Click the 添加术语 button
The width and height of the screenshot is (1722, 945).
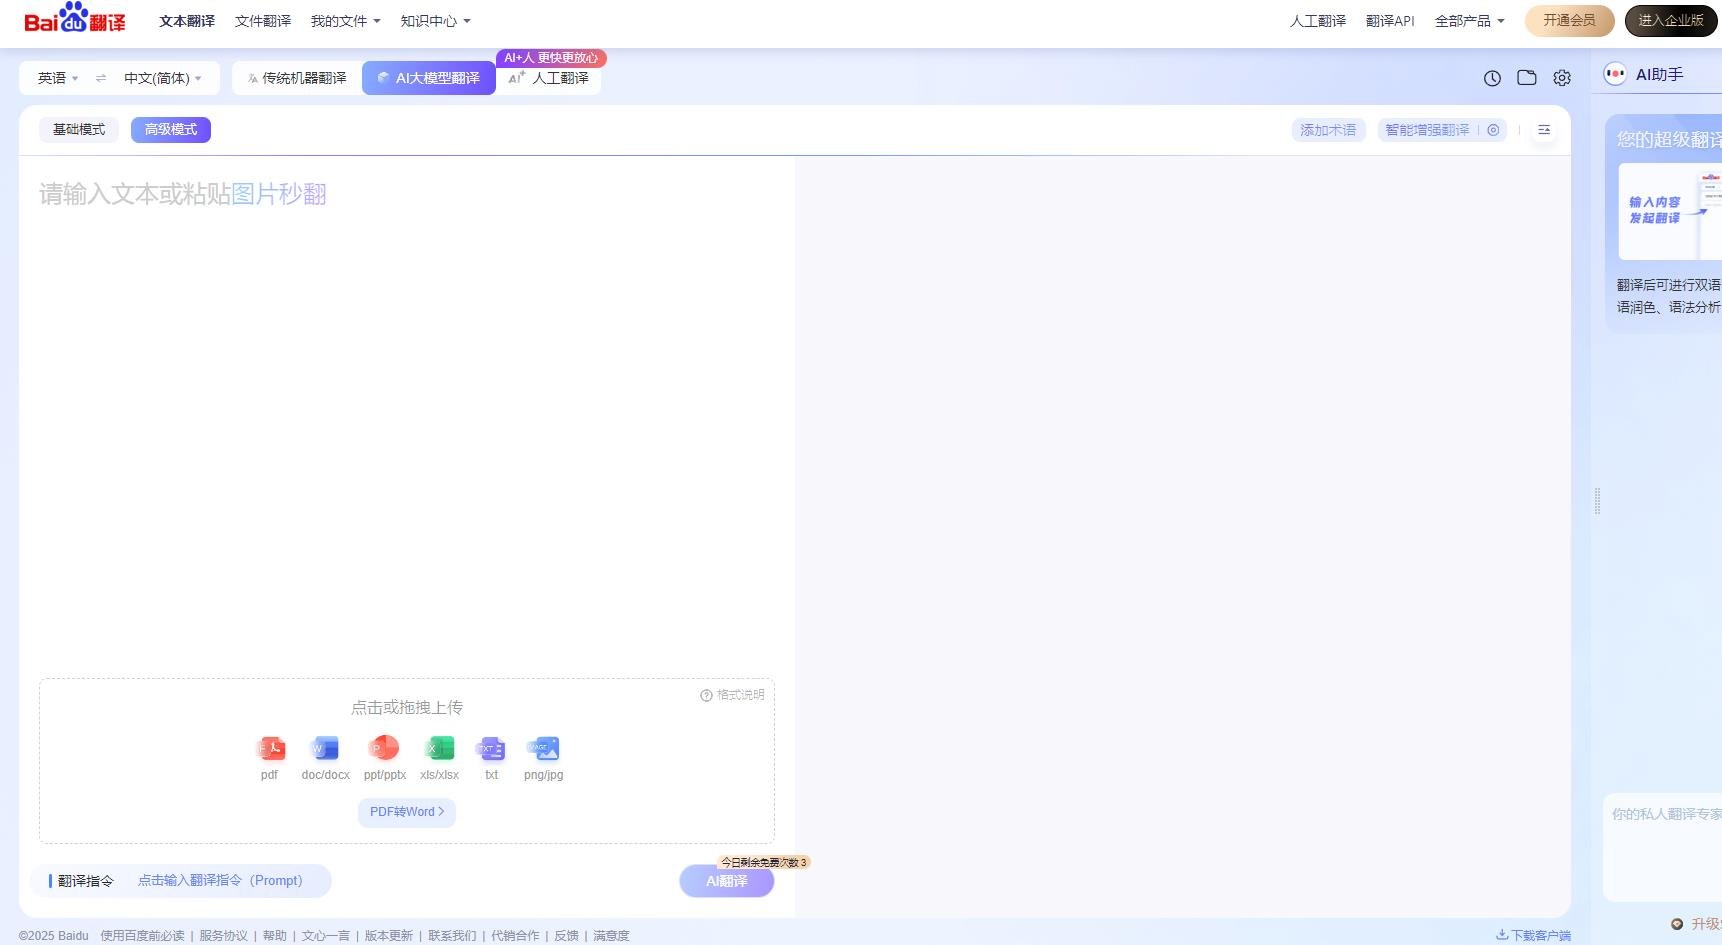click(x=1328, y=130)
